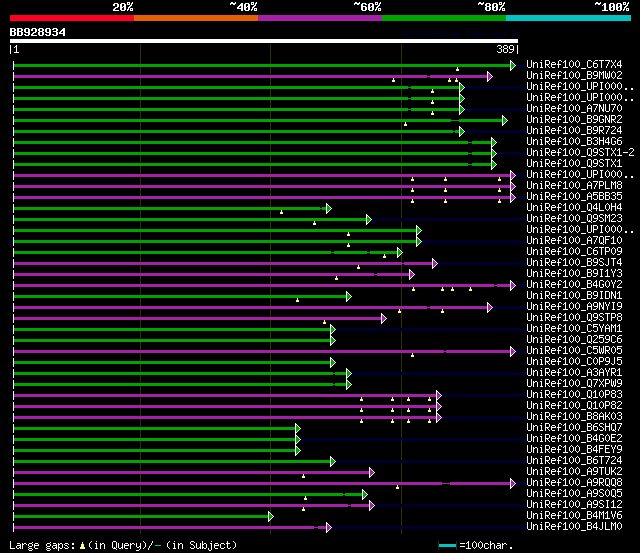
Task: Open the UniRef100_A9NYI9 label
Action: (574, 307)
